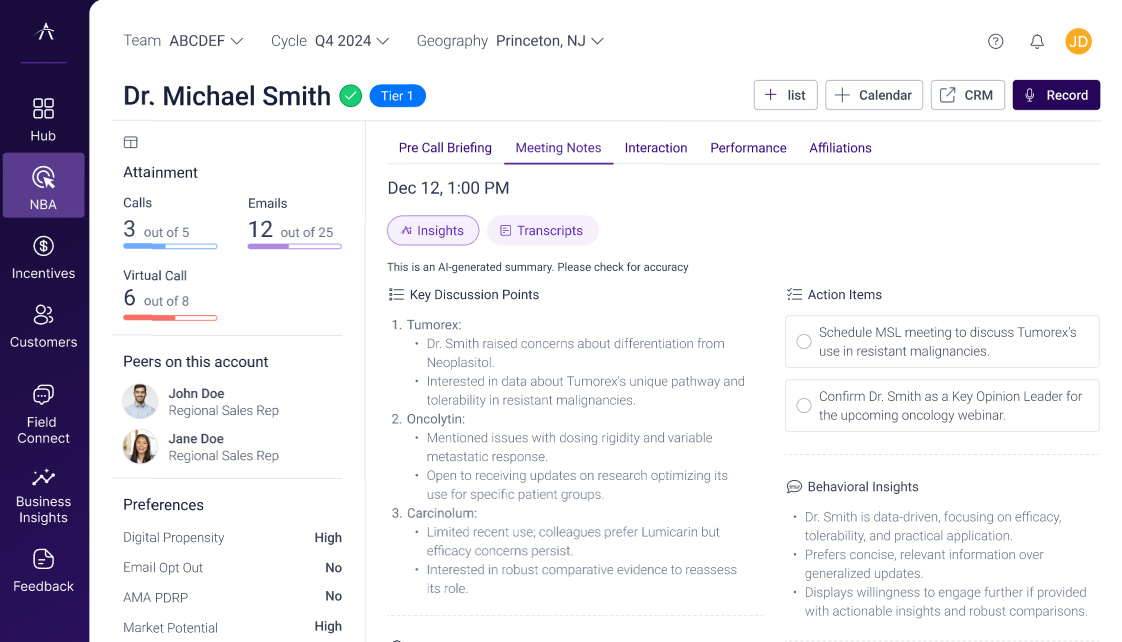1122x642 pixels.
Task: Check off Confirm Key Opinion Leader item
Action: (804, 406)
